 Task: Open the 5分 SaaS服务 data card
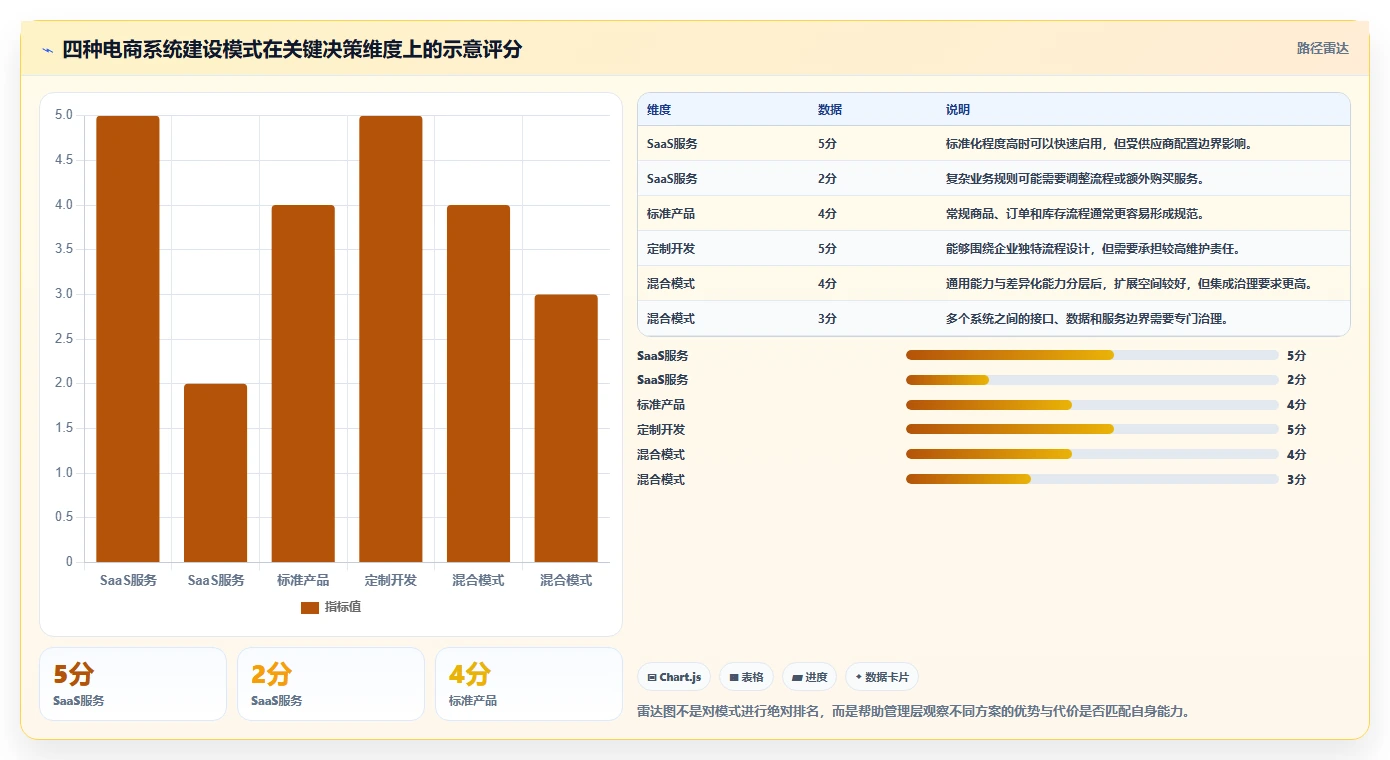[x=133, y=684]
